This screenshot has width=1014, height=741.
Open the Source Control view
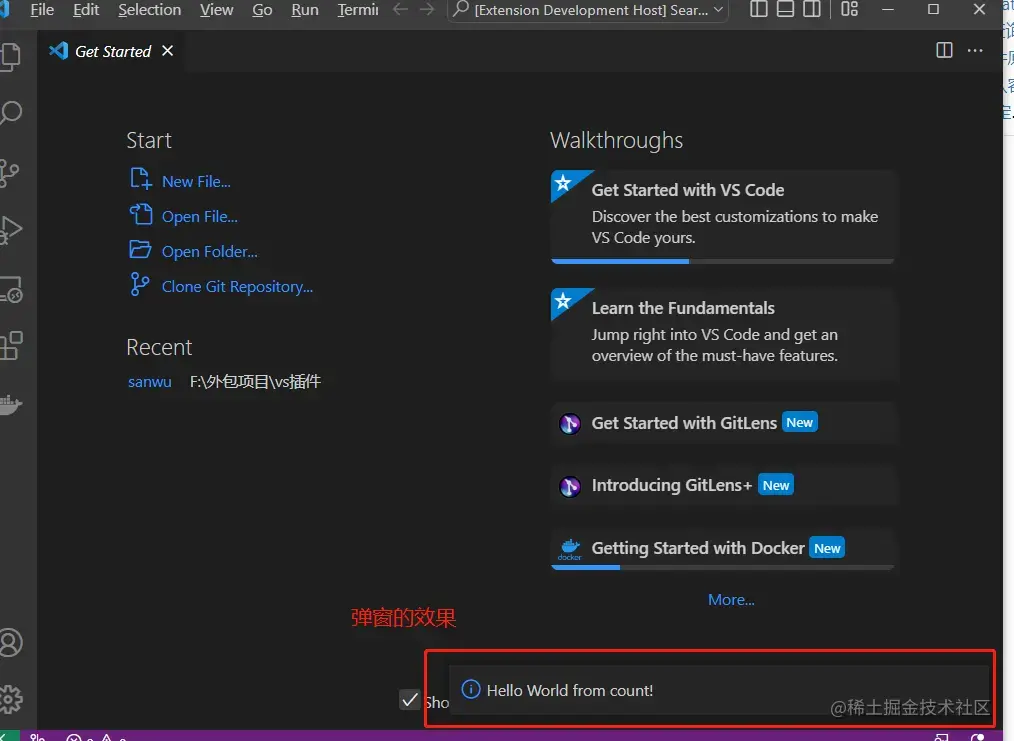coord(9,173)
